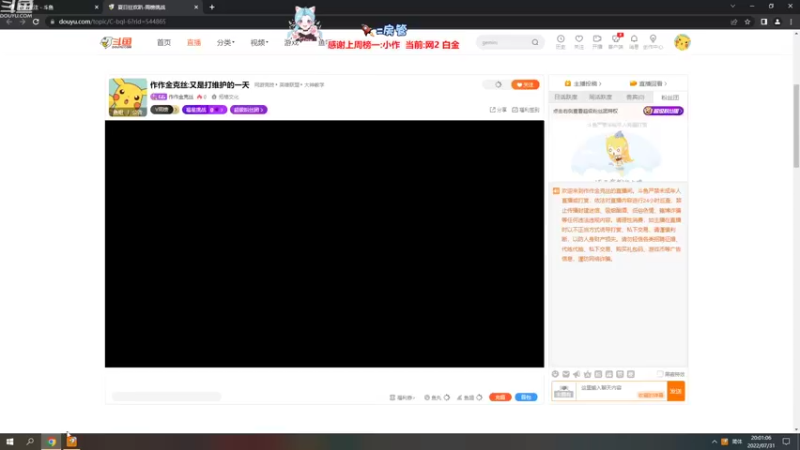Viewport: 800px width, 450px height.
Task: Click the envelope icon in chat toolbar
Action: pos(566,374)
